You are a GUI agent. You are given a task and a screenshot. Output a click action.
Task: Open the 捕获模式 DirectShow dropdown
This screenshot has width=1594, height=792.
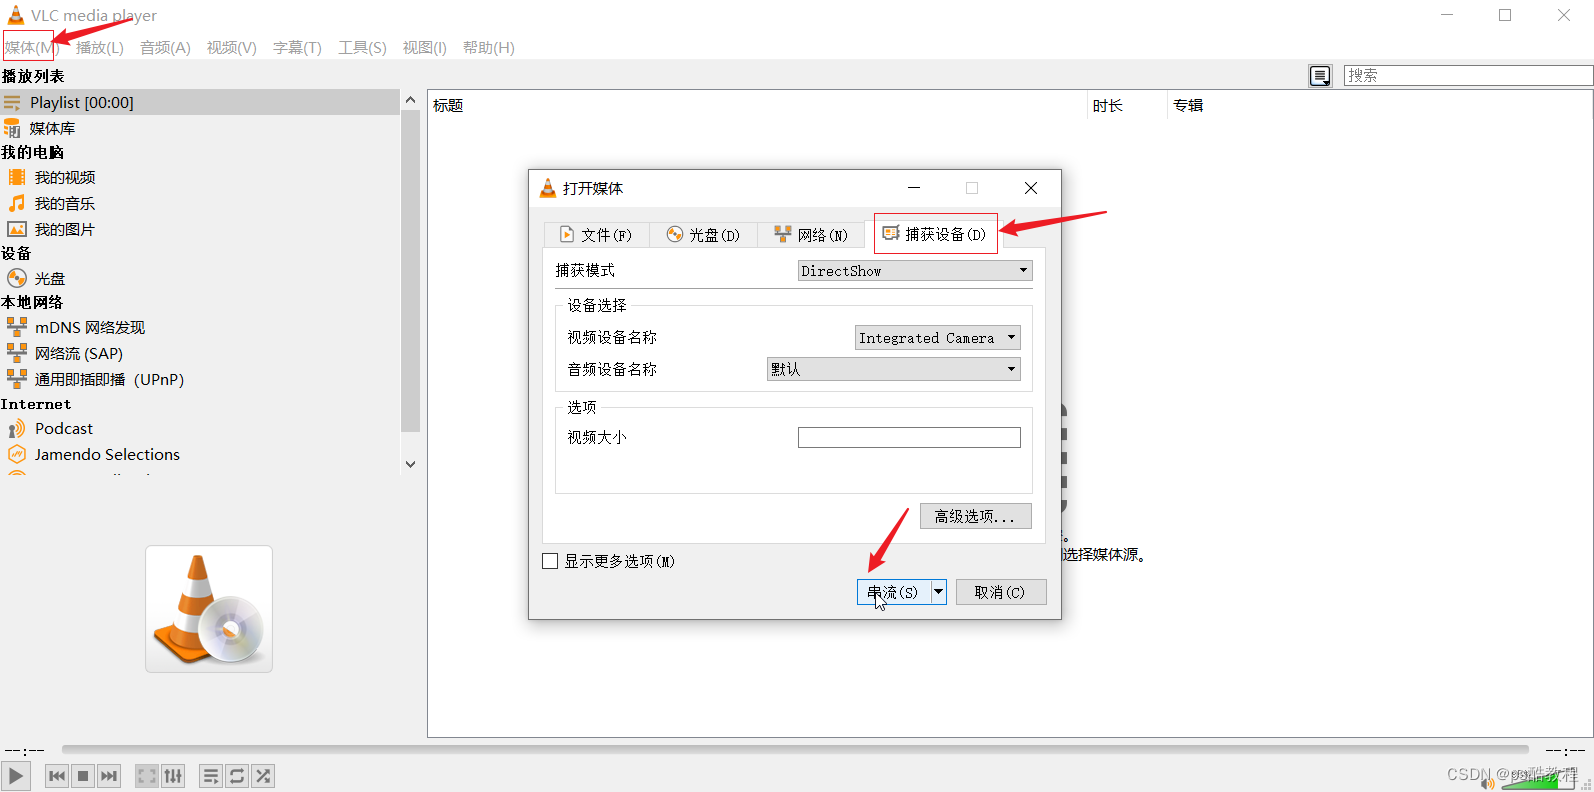coord(915,270)
